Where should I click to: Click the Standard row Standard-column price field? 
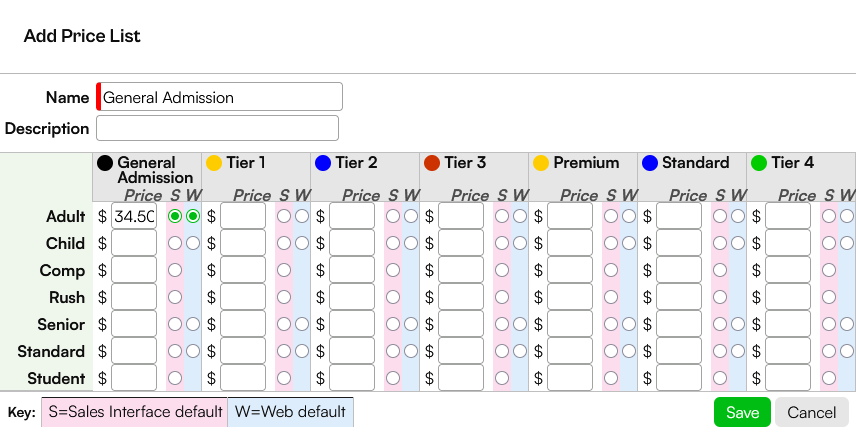pyautogui.click(x=679, y=351)
